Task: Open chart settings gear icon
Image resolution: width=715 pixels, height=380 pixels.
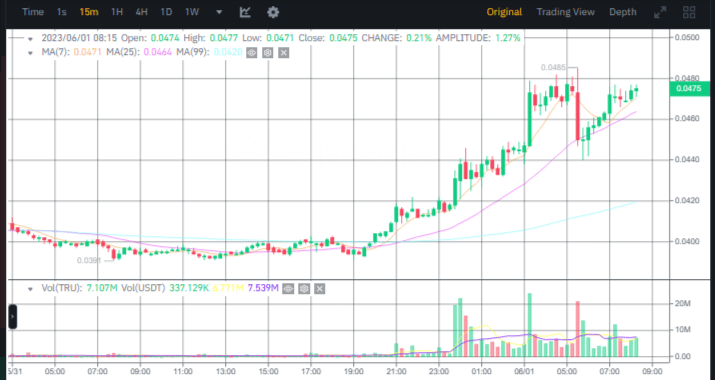Action: [x=273, y=12]
